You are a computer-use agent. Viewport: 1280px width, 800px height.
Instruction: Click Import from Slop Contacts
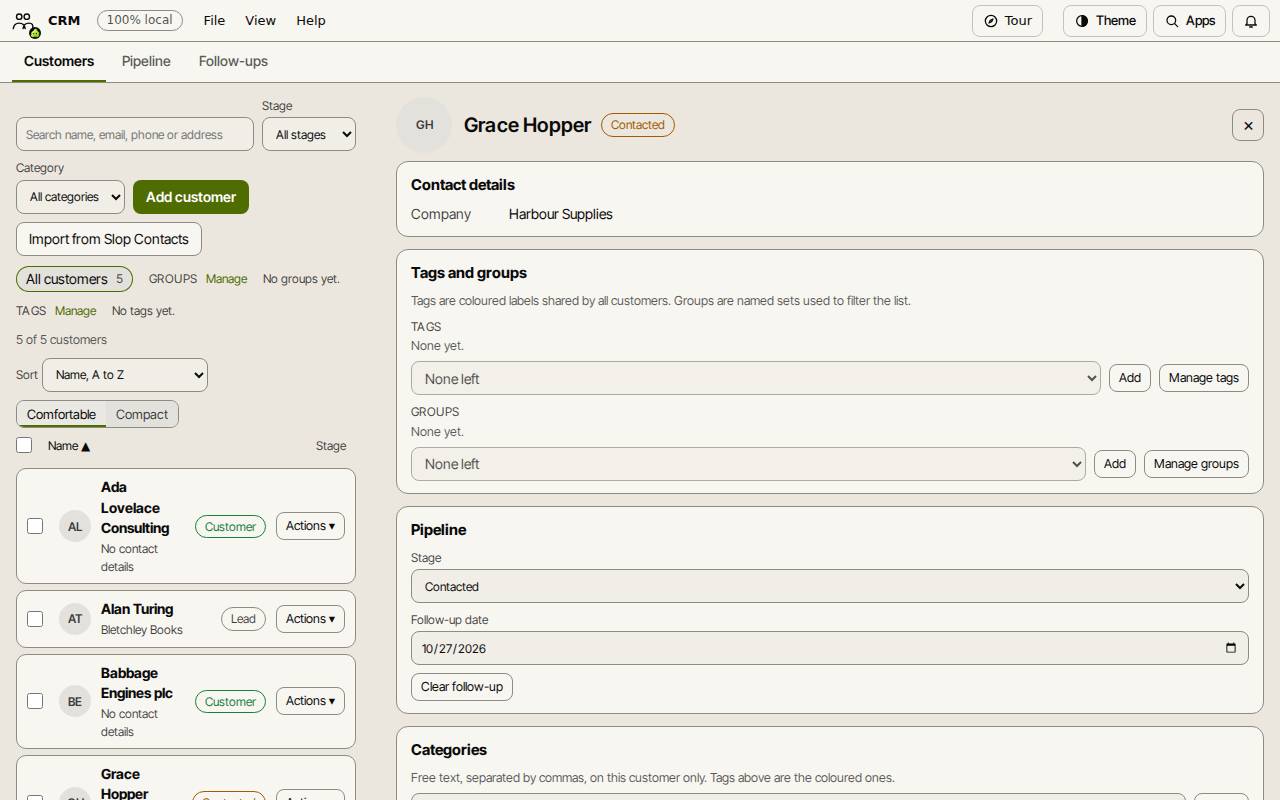(109, 239)
